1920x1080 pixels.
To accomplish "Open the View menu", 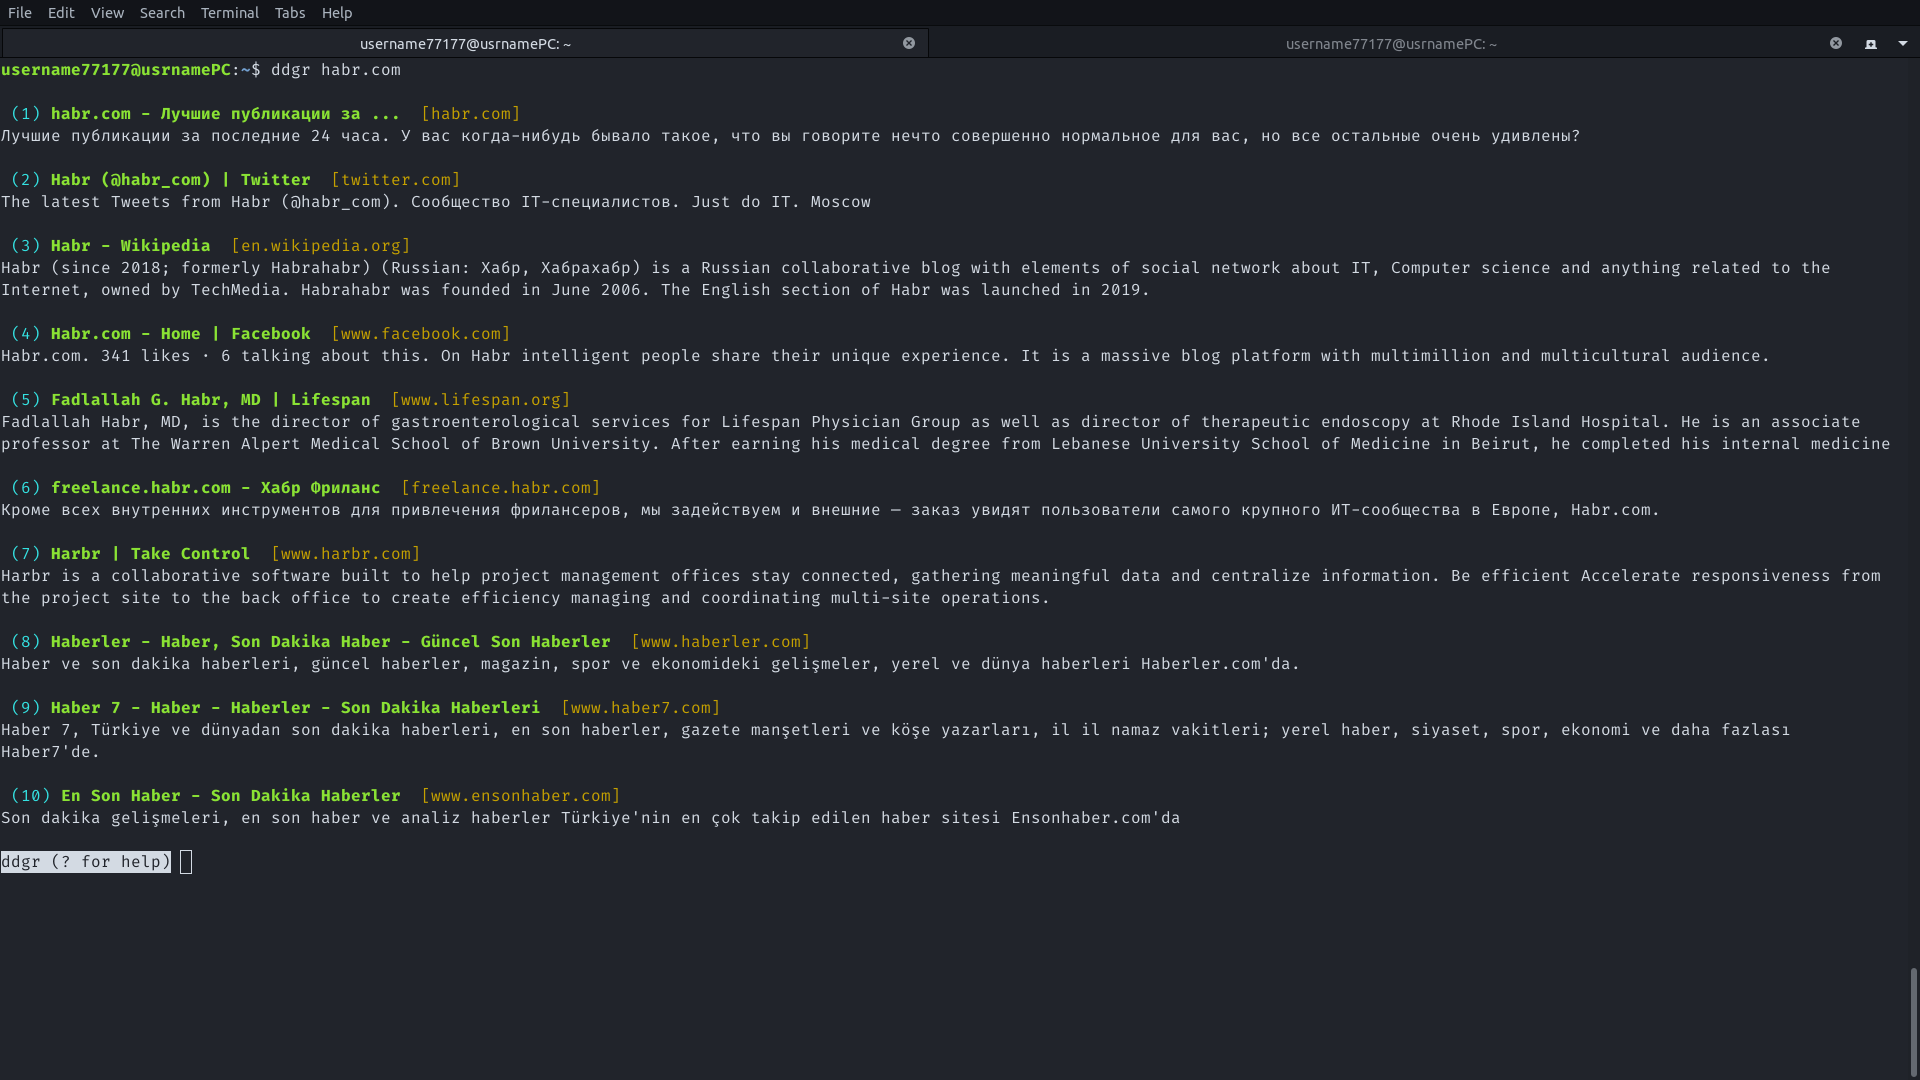I will (107, 13).
